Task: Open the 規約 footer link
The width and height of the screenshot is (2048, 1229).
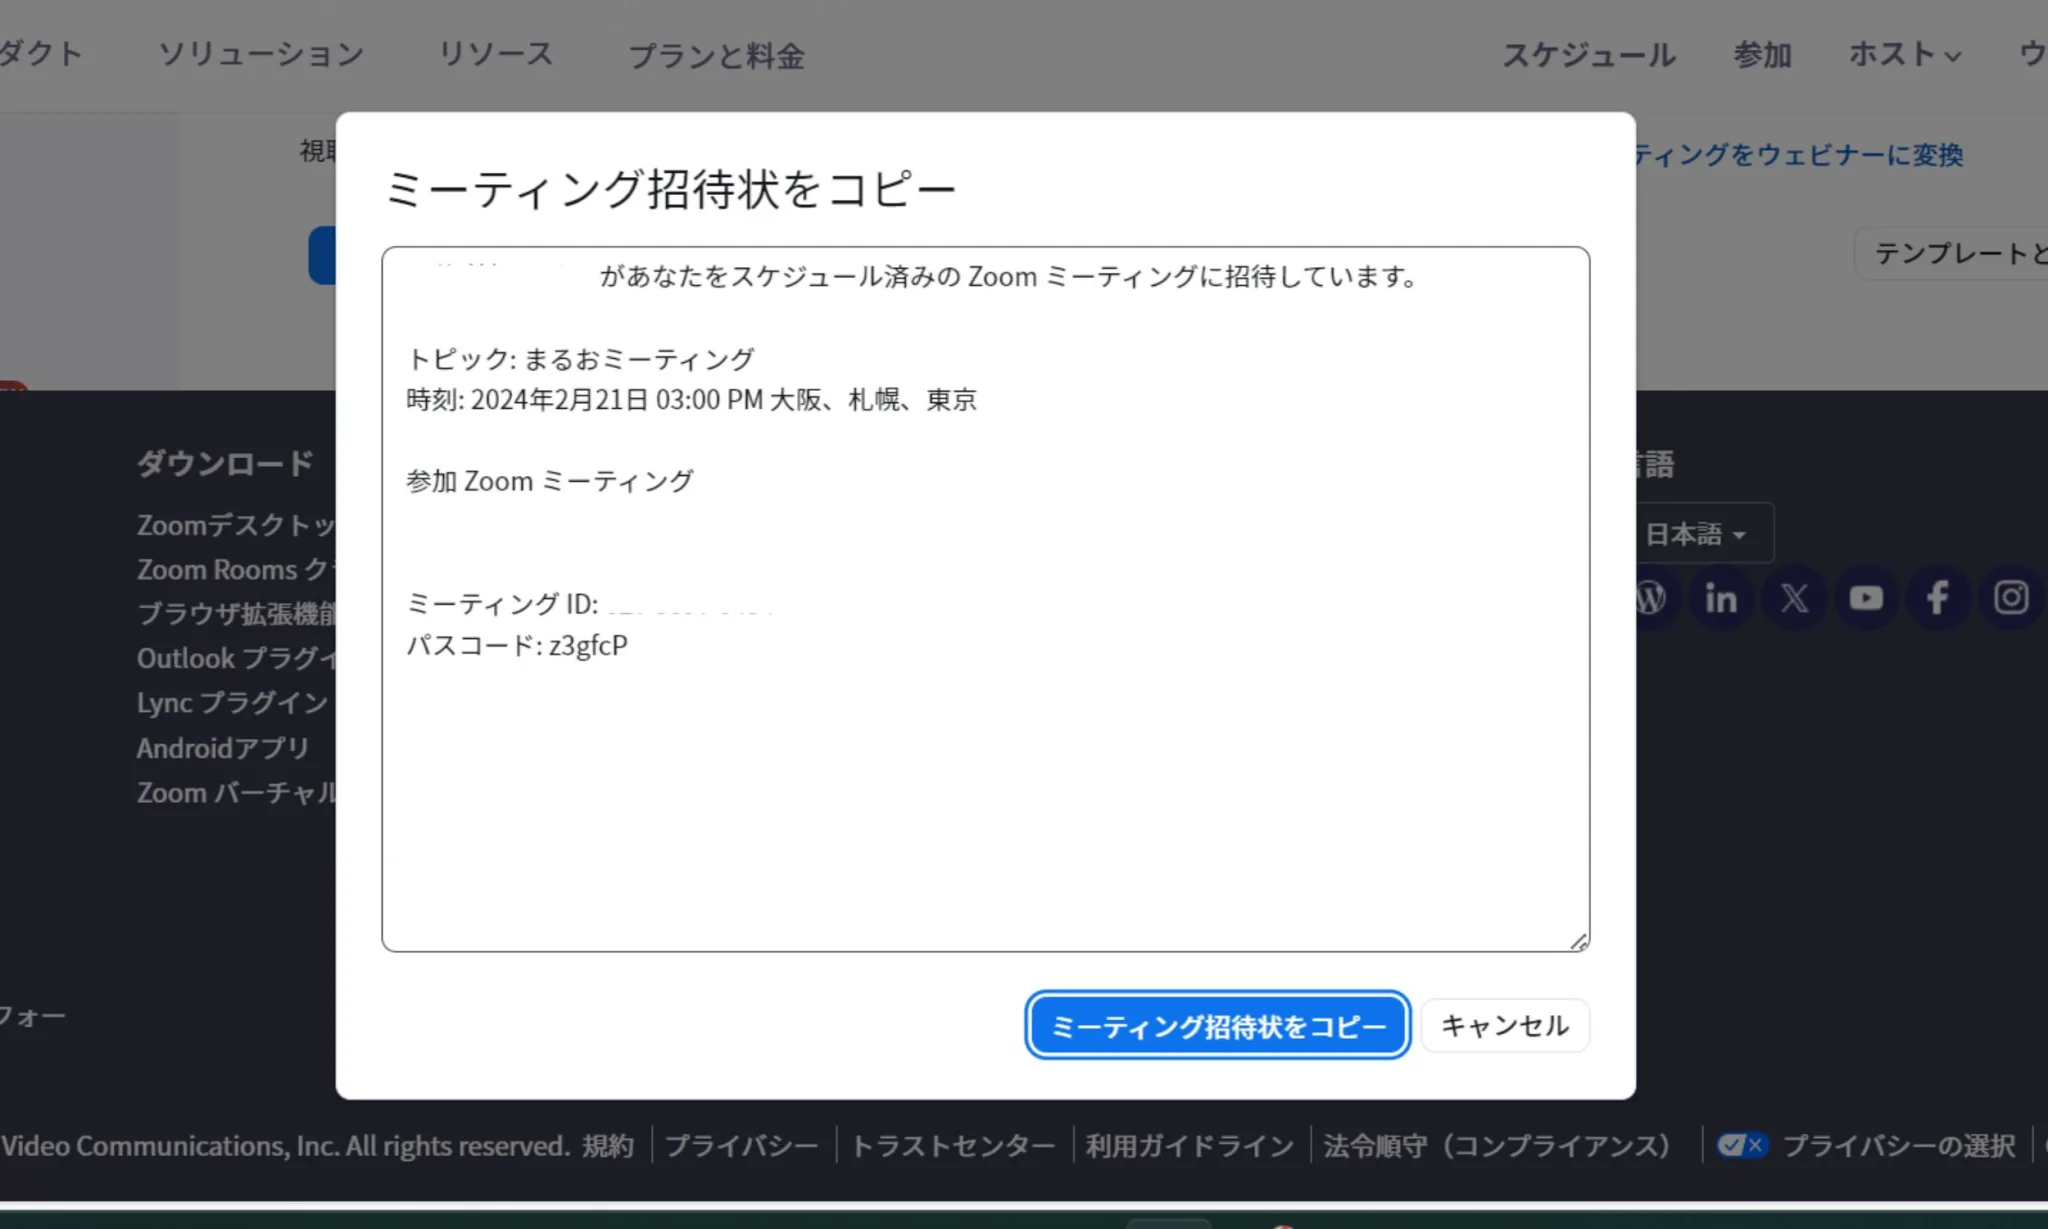Action: [x=608, y=1146]
